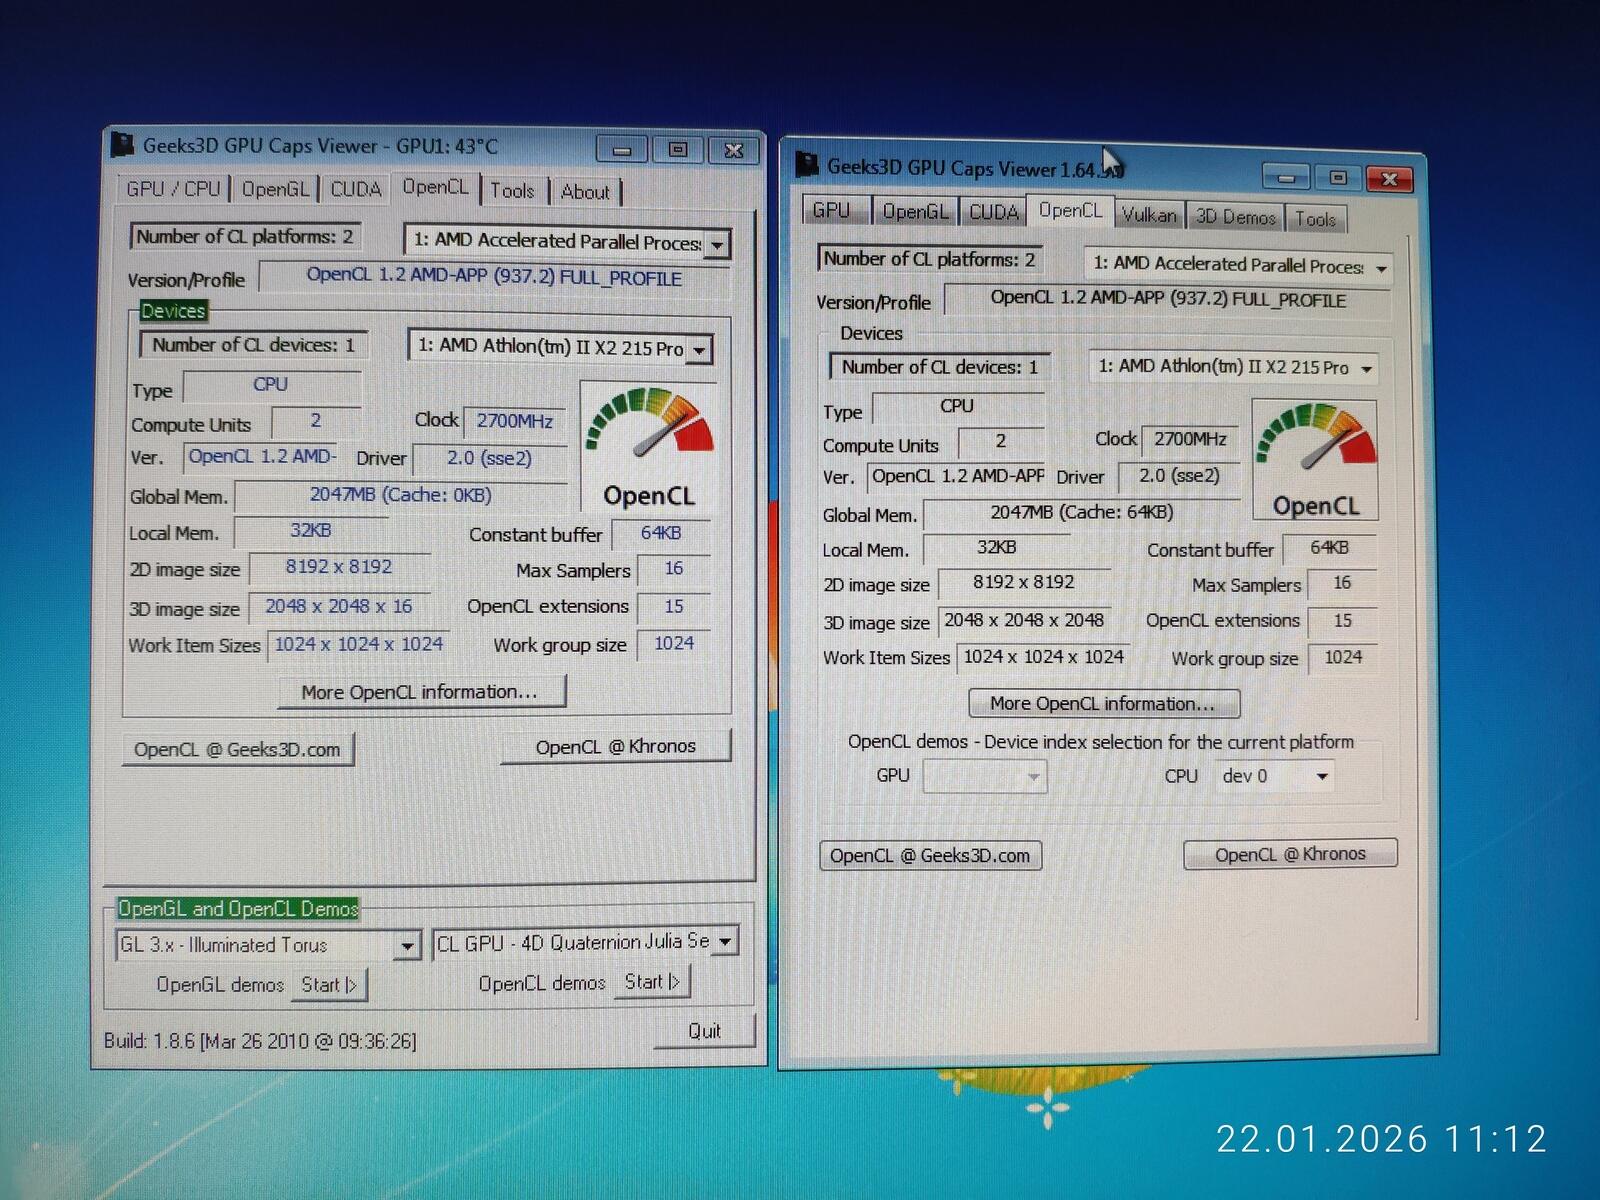Viewport: 1600px width, 1200px height.
Task: Click the 3D image size value 2048 x 2048 x 2048
Action: click(1024, 620)
